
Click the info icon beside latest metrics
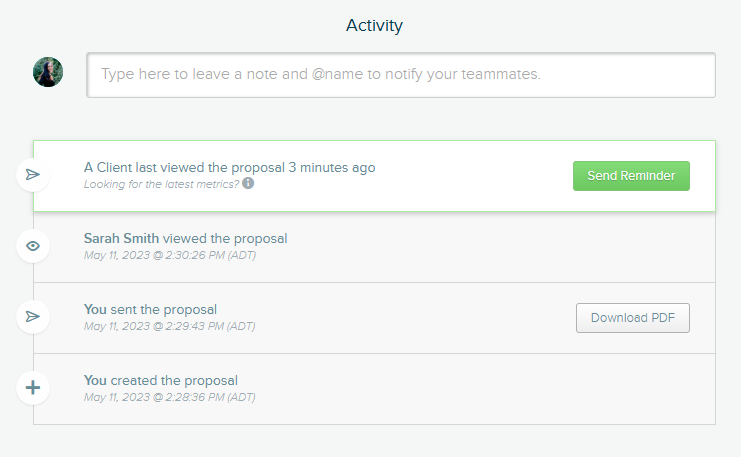tap(248, 184)
